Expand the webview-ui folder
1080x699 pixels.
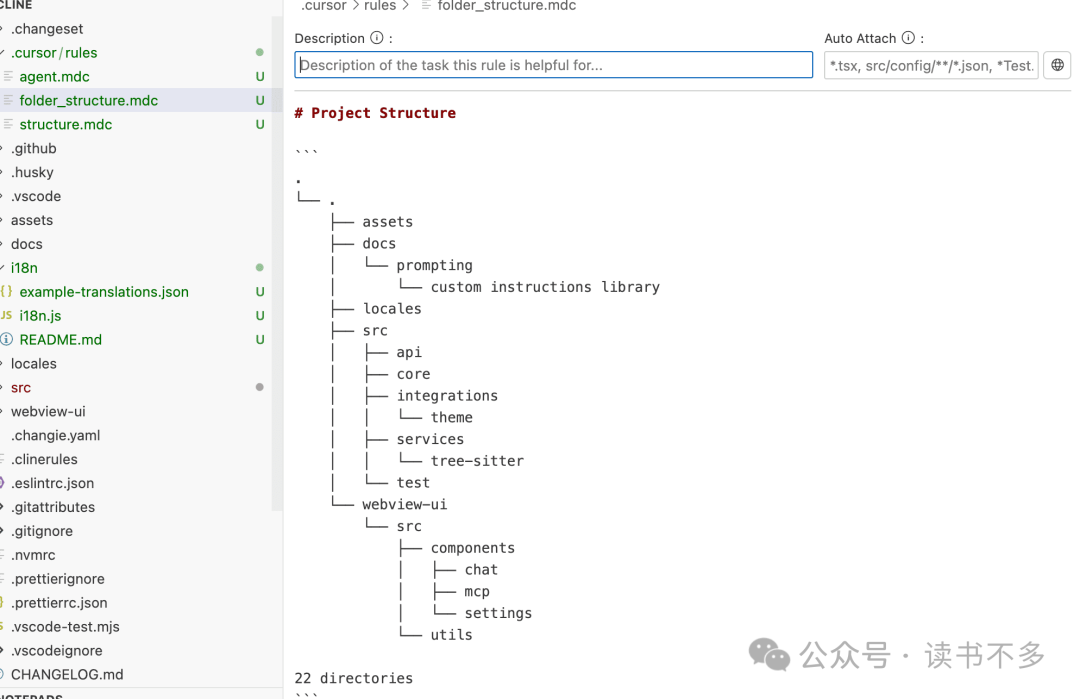coord(48,411)
